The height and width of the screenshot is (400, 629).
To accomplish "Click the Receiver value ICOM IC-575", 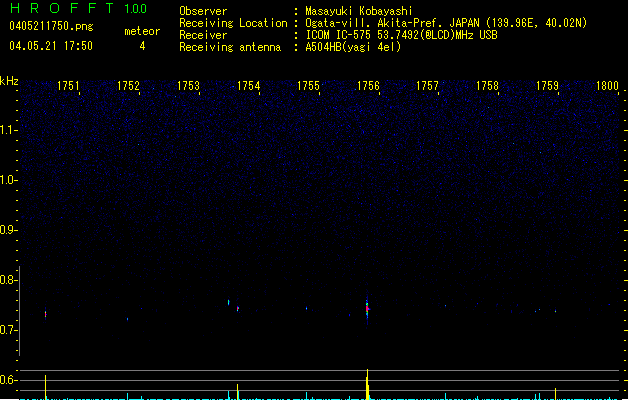I will coord(402,35).
